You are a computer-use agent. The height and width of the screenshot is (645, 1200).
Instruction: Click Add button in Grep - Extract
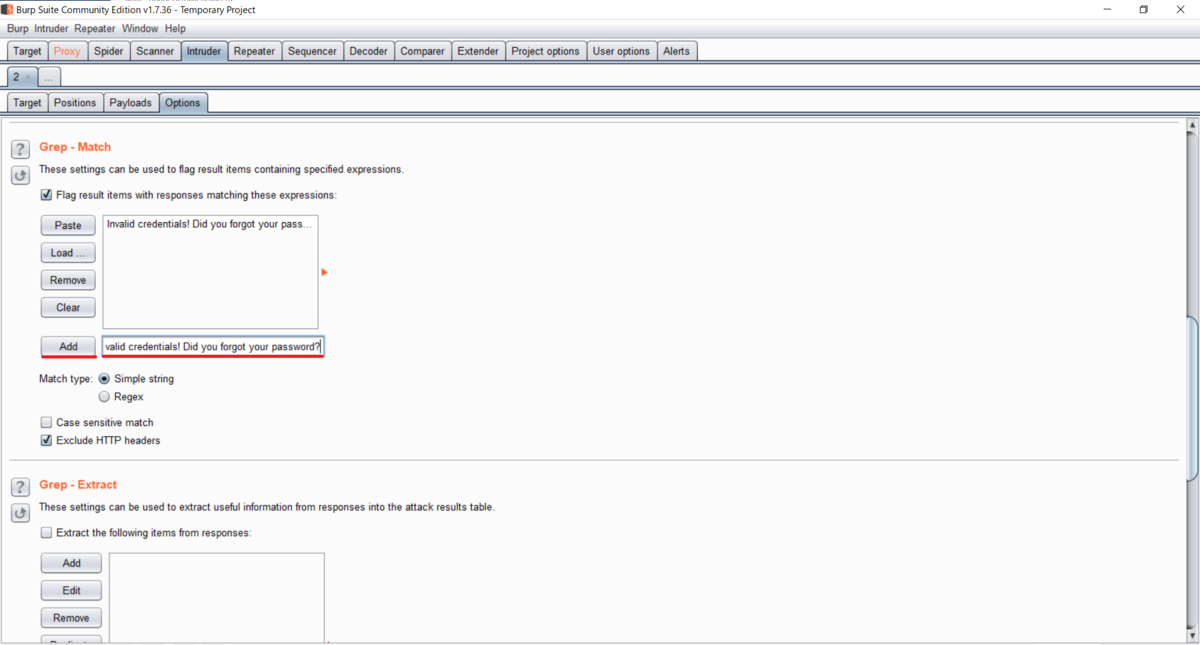tap(71, 563)
